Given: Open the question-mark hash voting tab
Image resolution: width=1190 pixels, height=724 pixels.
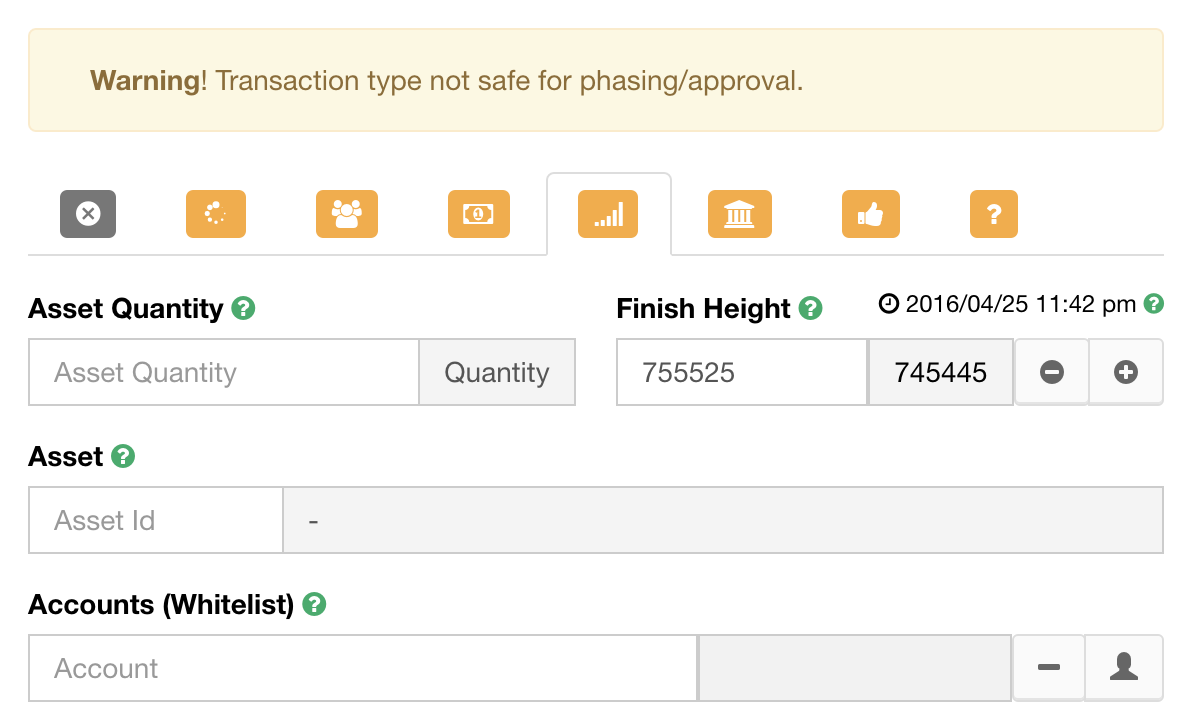Looking at the screenshot, I should pyautogui.click(x=994, y=214).
